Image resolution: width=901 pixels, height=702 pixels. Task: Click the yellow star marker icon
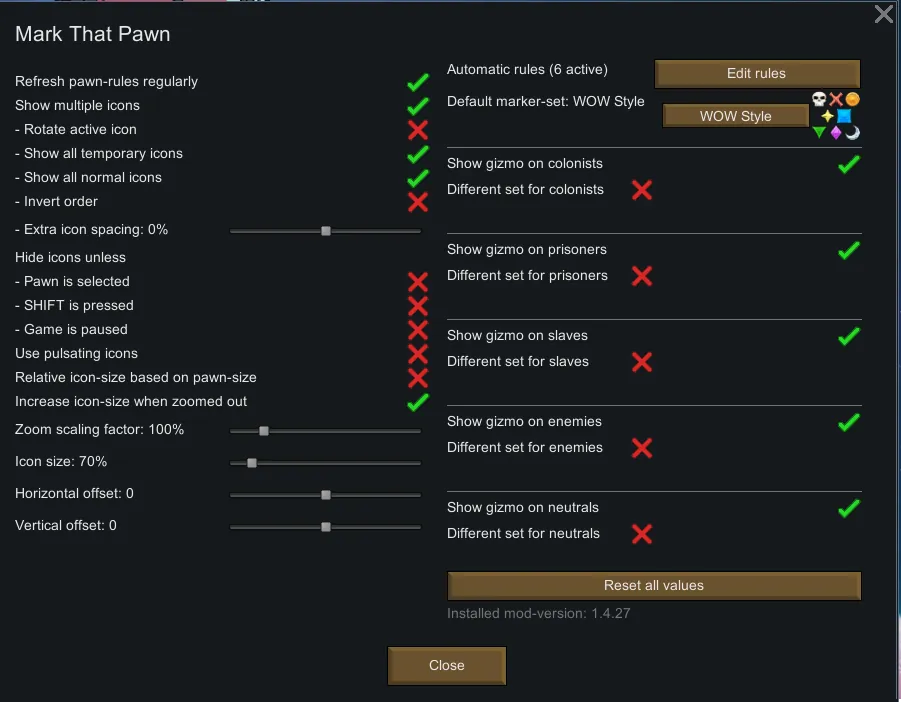click(x=827, y=116)
